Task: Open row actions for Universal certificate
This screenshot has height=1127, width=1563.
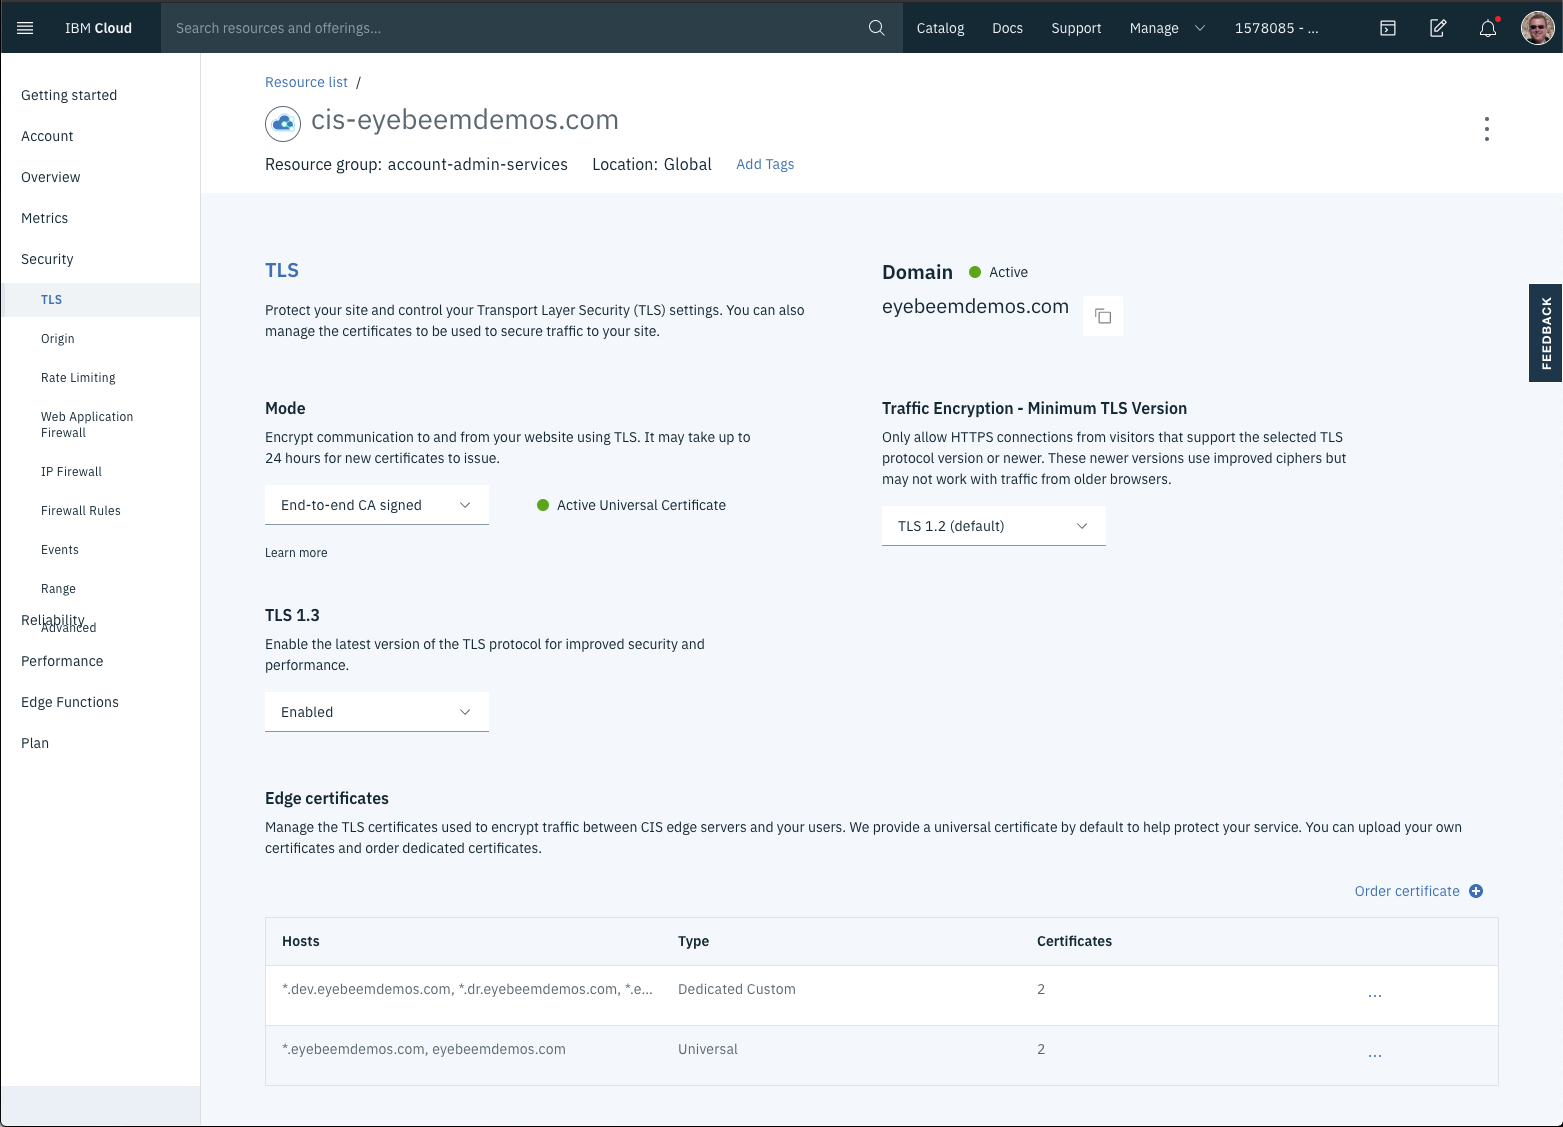Action: (x=1375, y=1055)
